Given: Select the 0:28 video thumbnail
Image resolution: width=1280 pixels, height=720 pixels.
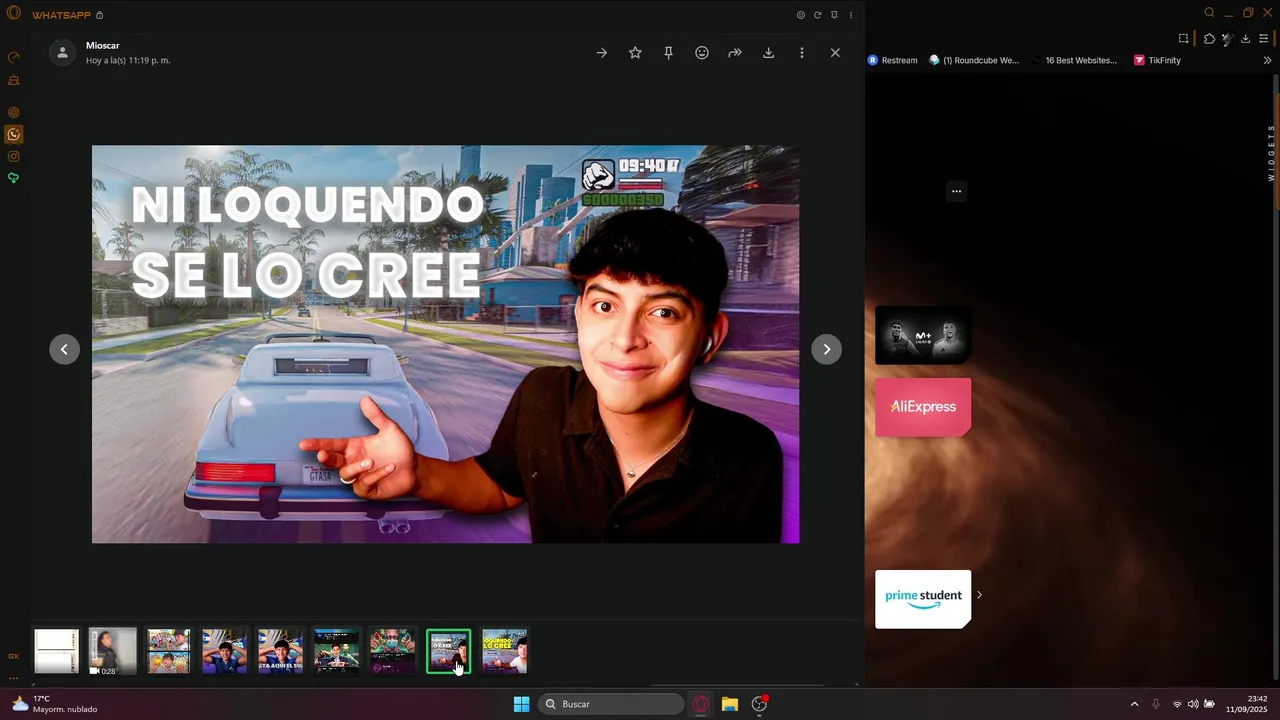Looking at the screenshot, I should click(x=112, y=651).
